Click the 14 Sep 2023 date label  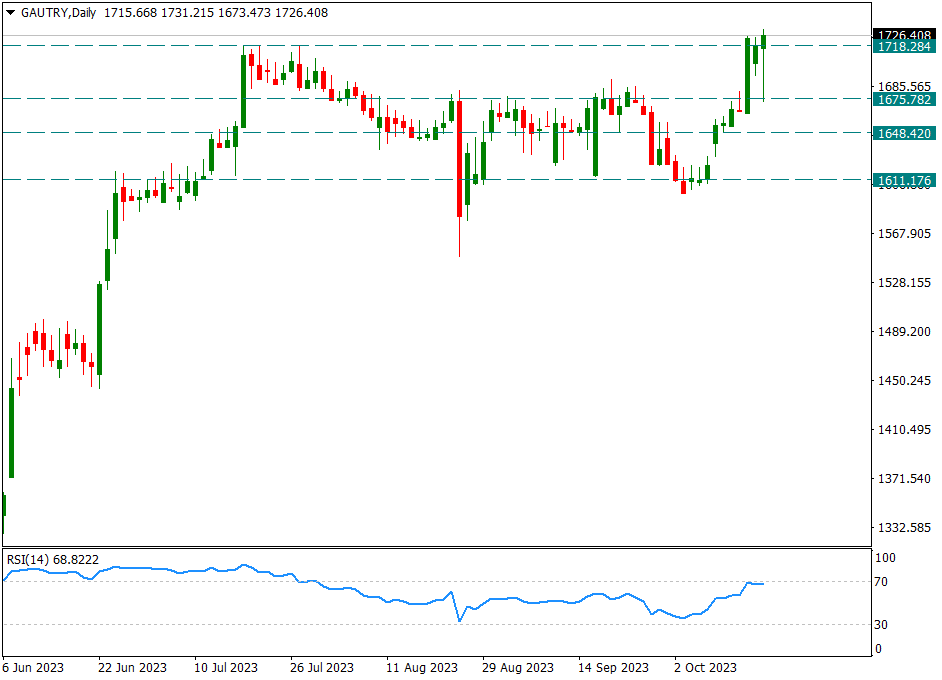point(613,667)
